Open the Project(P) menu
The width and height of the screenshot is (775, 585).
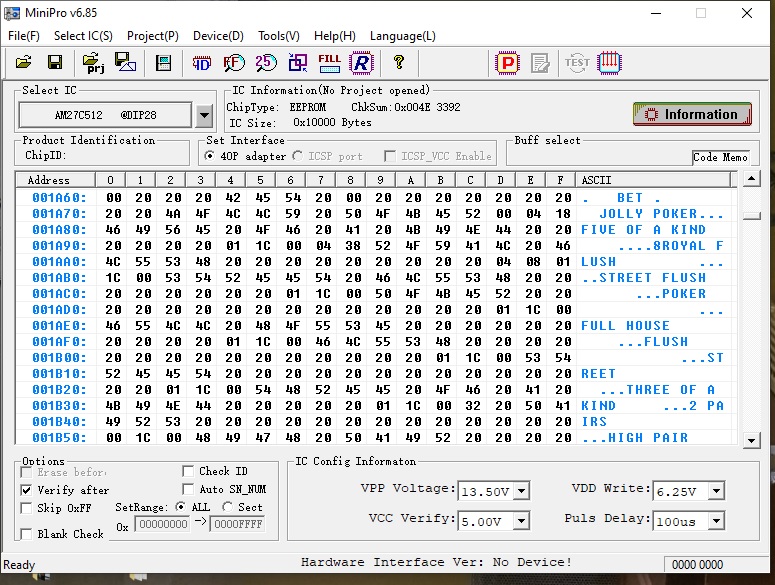tap(153, 36)
